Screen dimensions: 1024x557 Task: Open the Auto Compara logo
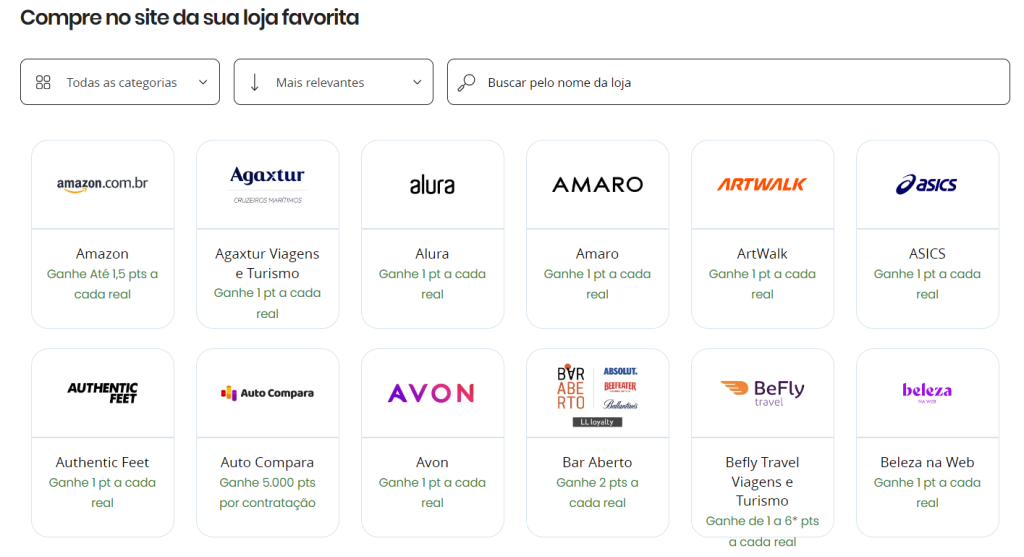(x=267, y=393)
